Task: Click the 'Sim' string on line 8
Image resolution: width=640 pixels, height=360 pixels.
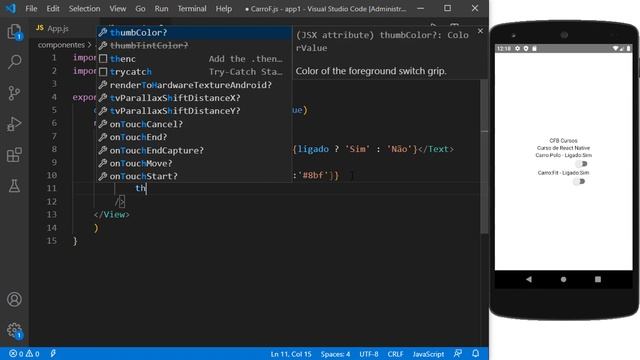Action: pos(358,149)
